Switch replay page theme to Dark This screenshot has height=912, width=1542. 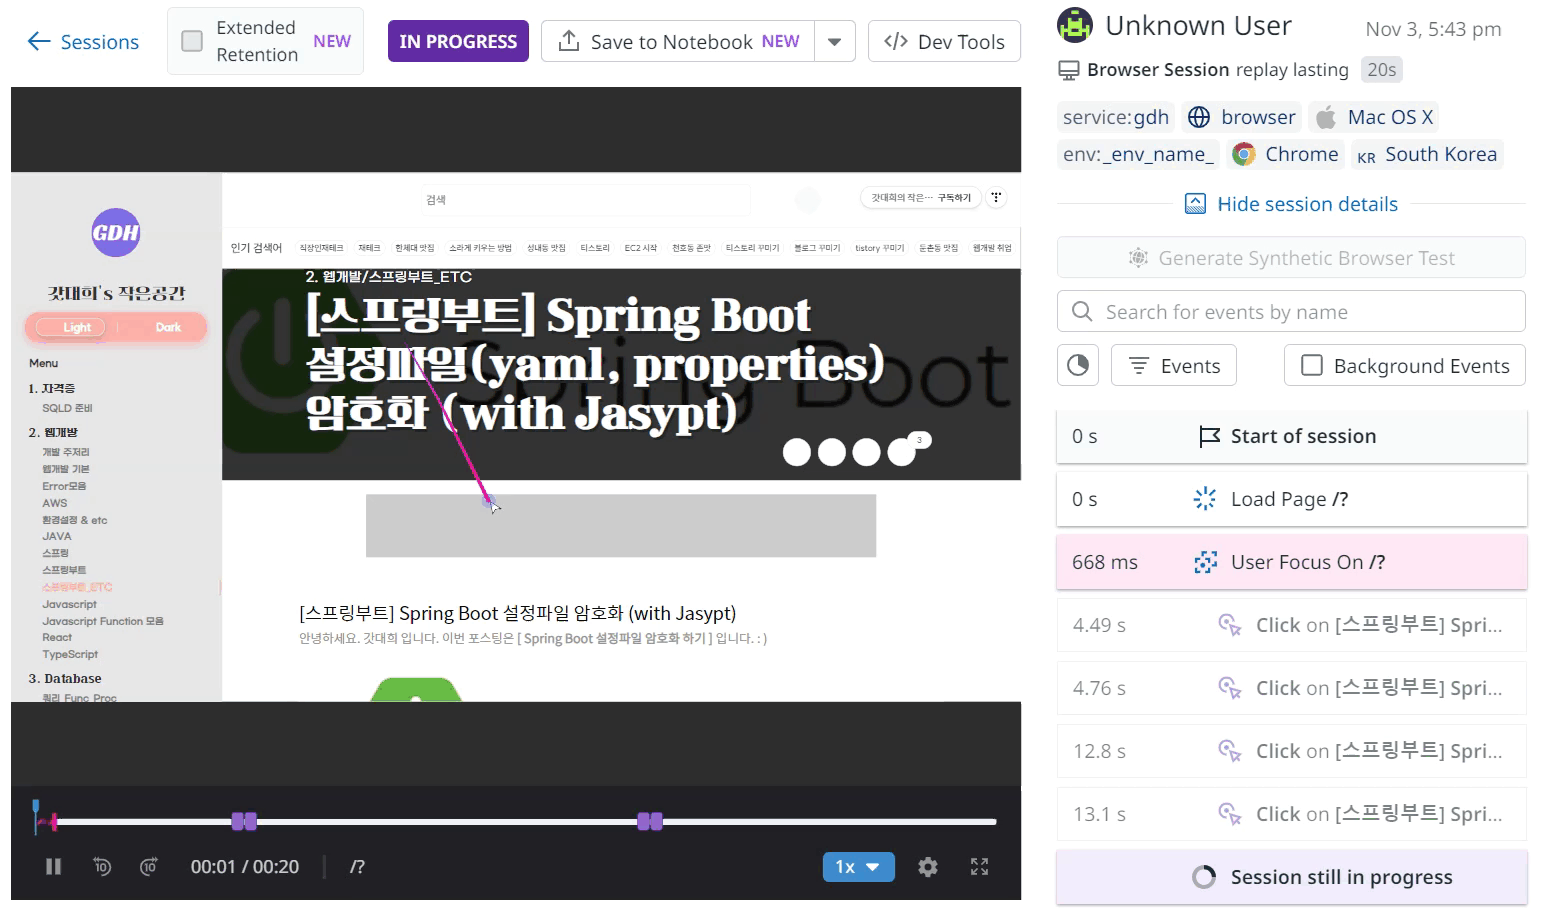[x=168, y=327]
